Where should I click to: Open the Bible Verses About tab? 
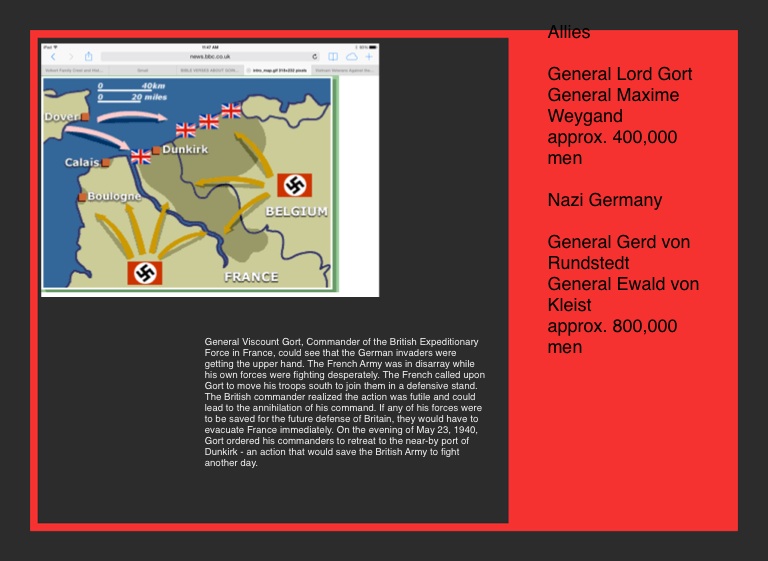coord(208,71)
